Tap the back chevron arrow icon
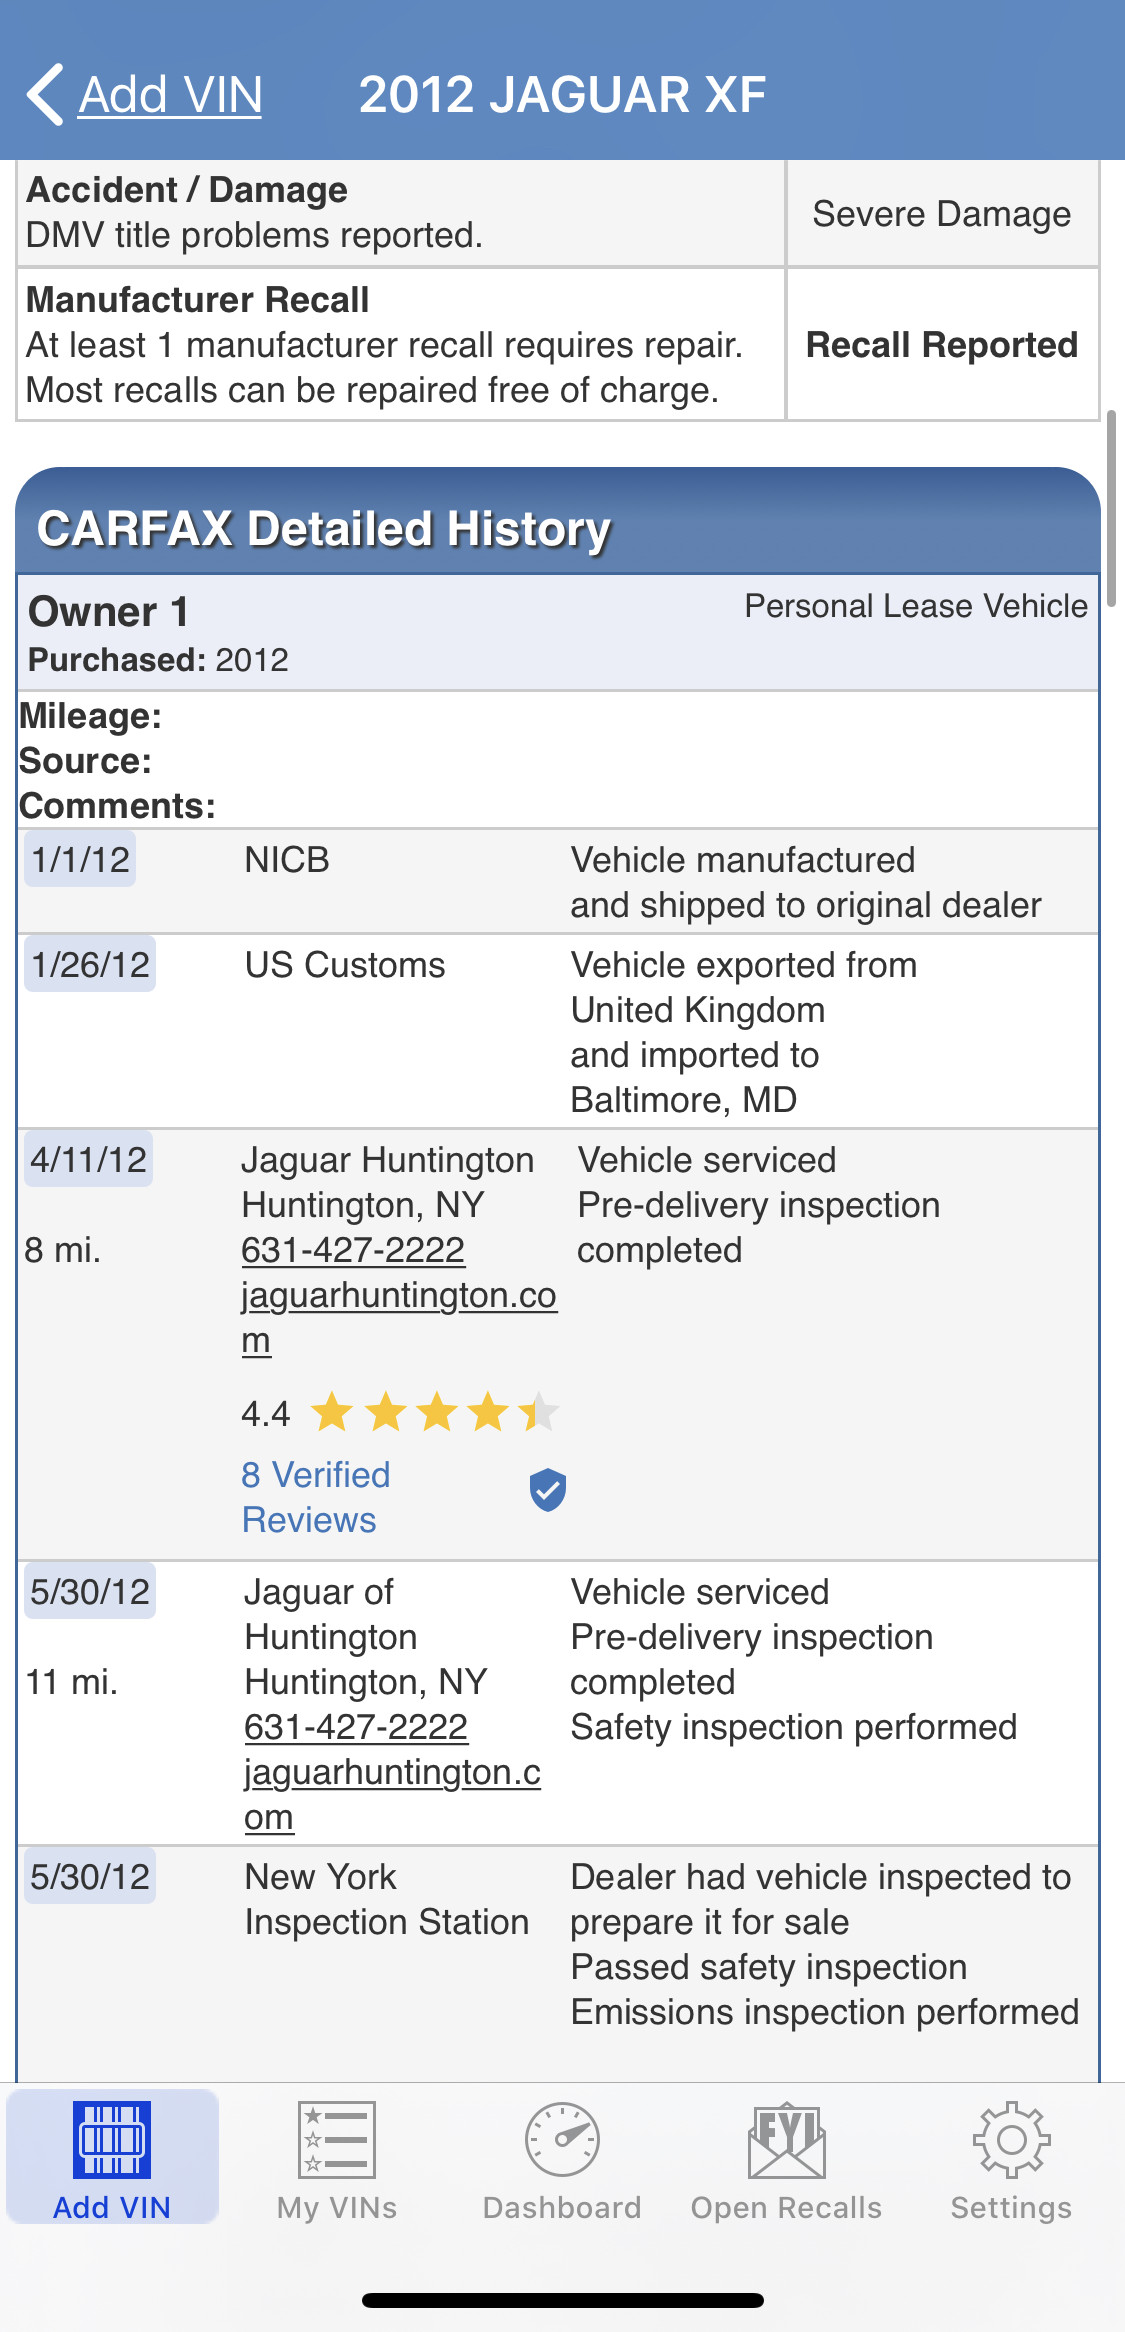The height and width of the screenshot is (2332, 1125). tap(45, 95)
